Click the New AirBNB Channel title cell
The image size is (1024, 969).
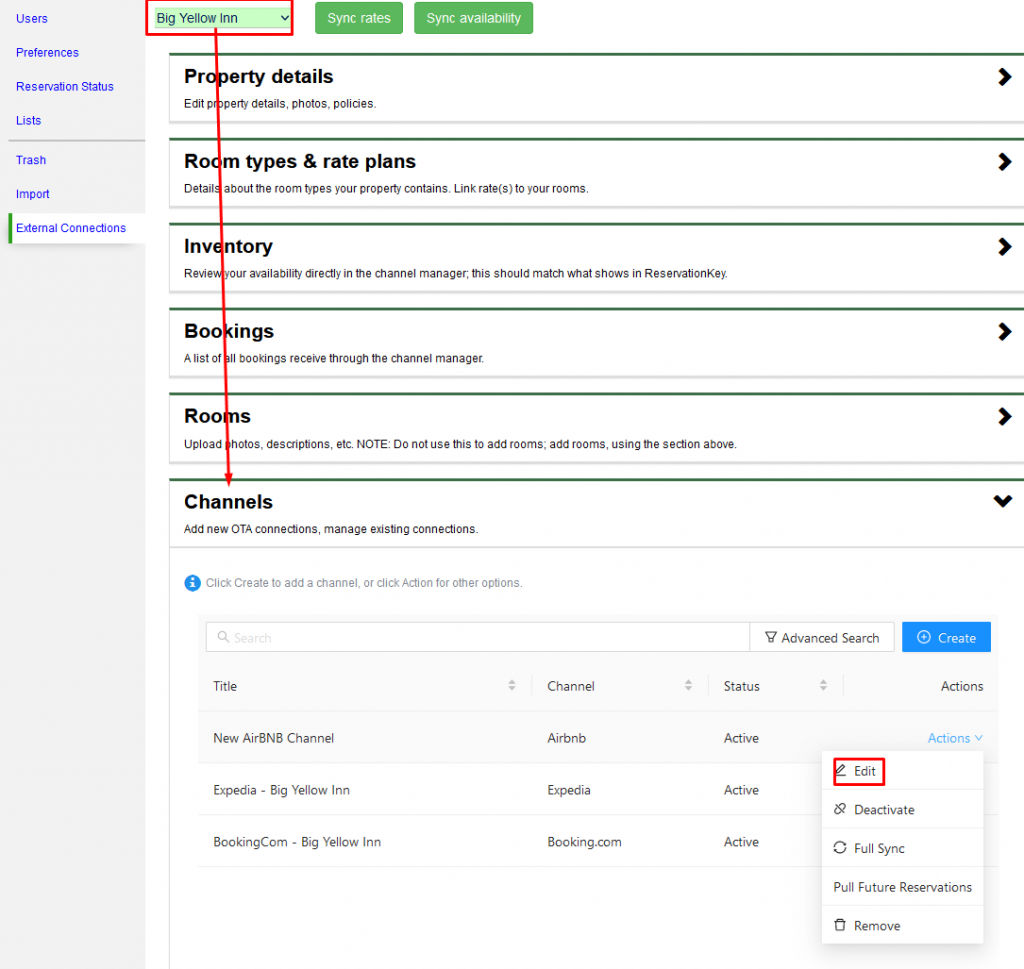[x=274, y=738]
